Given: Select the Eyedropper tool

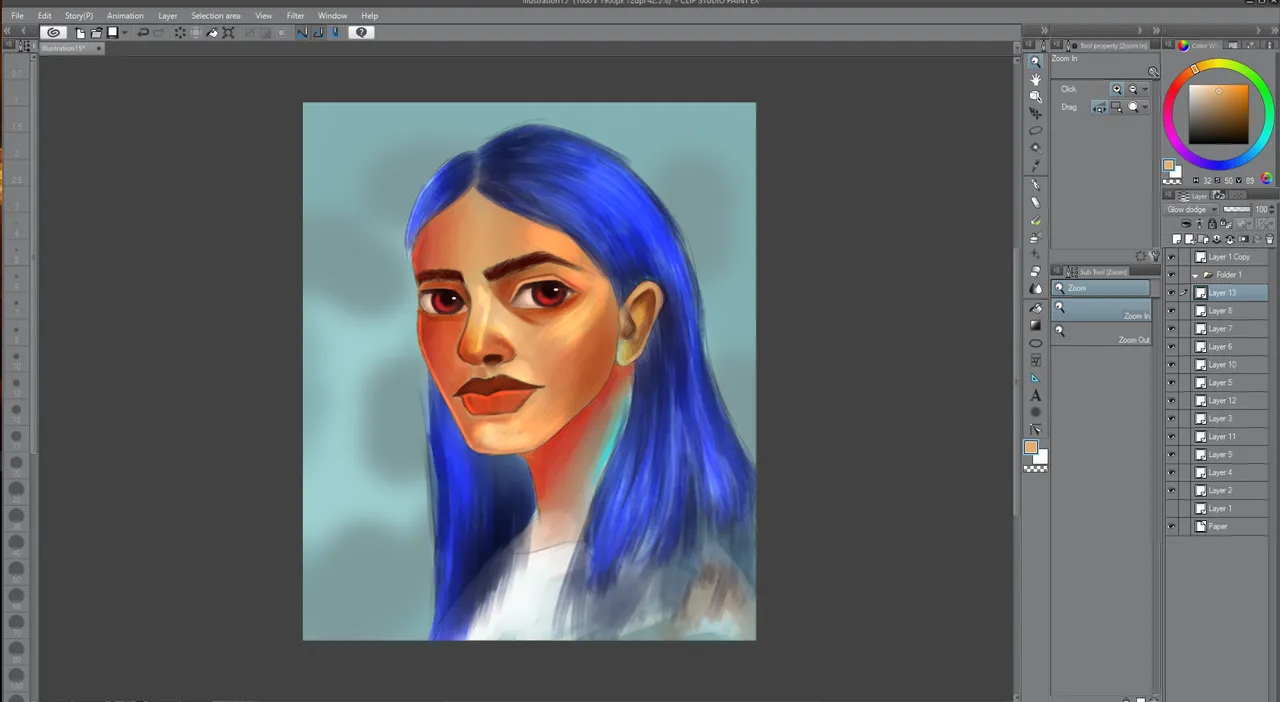Looking at the screenshot, I should coord(1035,164).
